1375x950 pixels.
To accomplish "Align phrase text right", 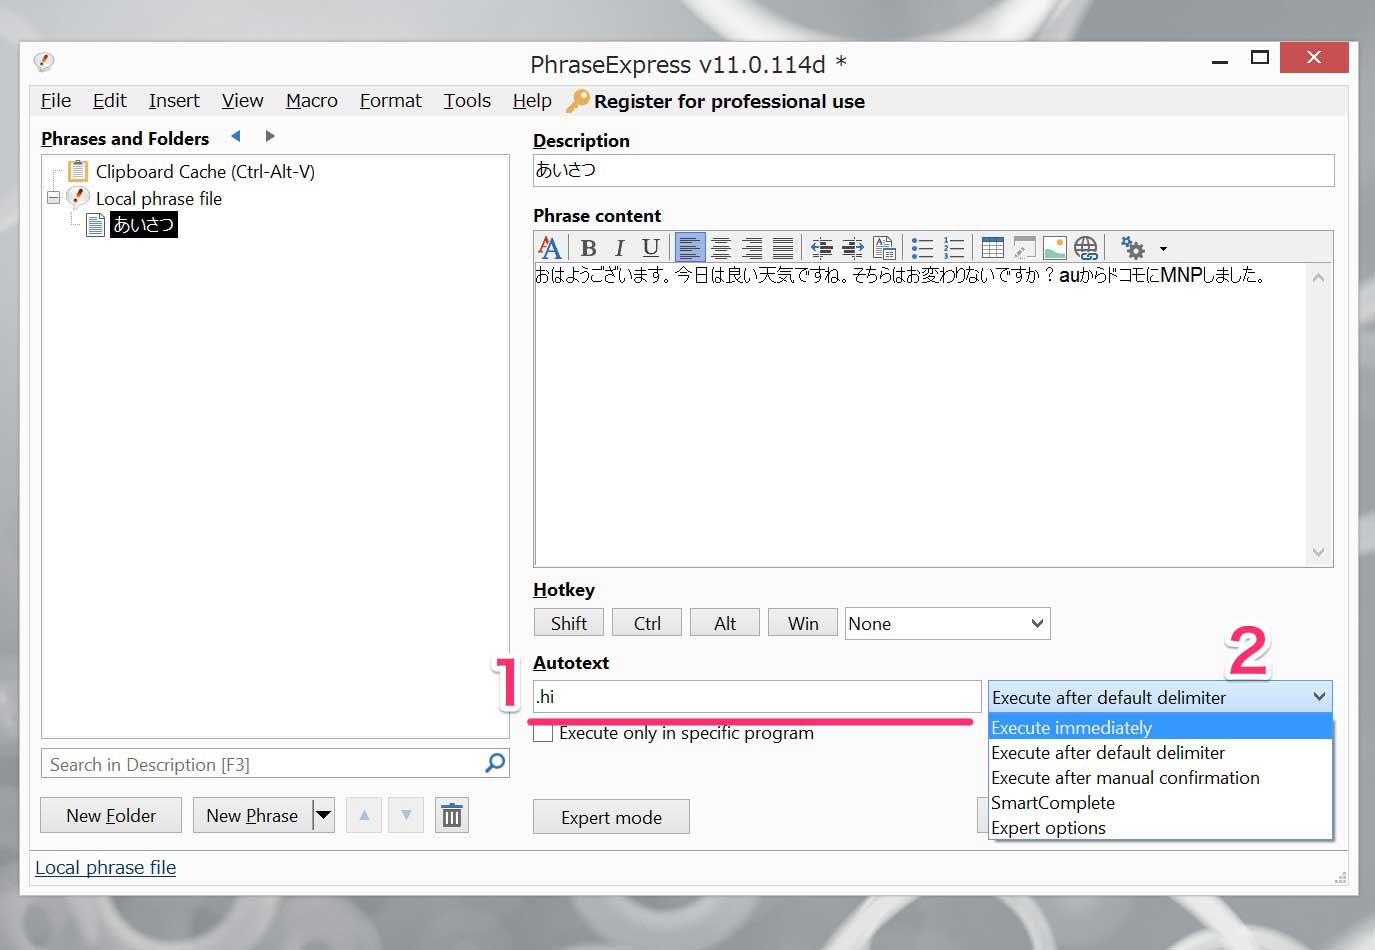I will [752, 247].
